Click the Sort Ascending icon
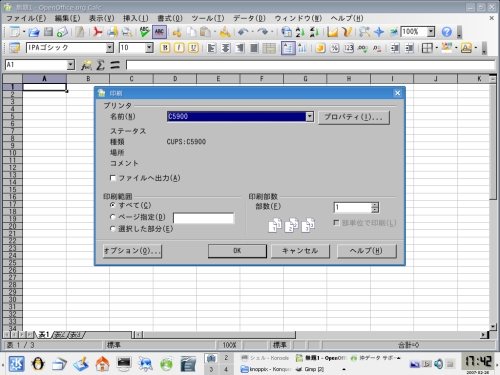This screenshot has height=375, width=500. 300,32
